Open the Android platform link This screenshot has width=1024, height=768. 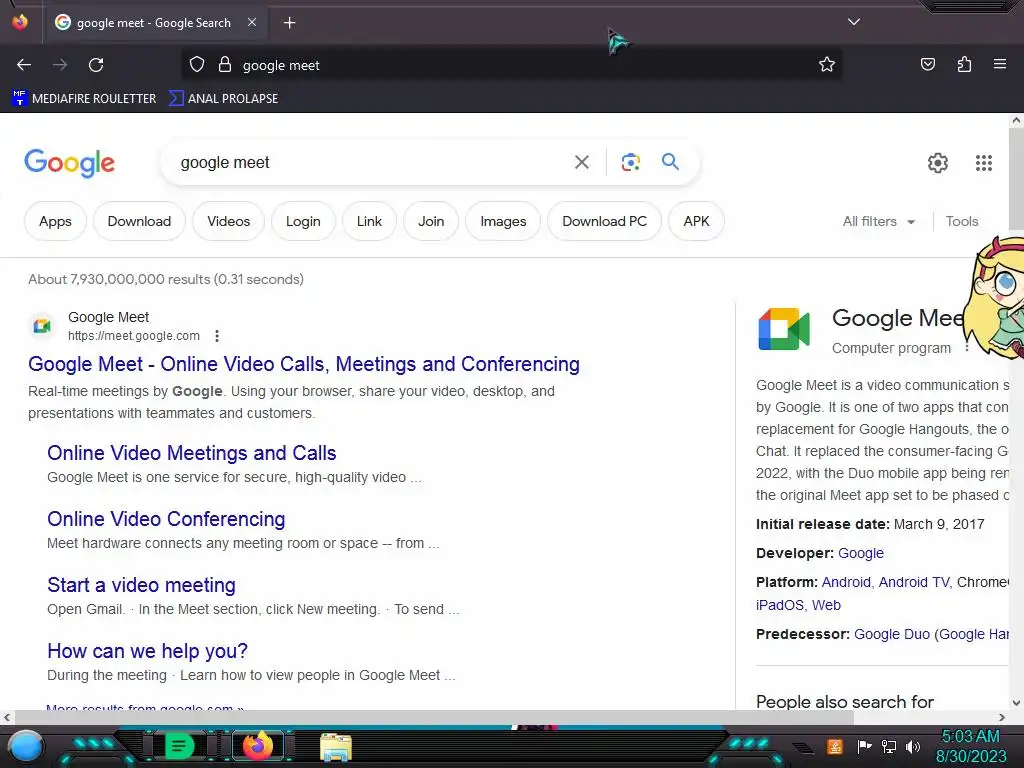pyautogui.click(x=846, y=582)
